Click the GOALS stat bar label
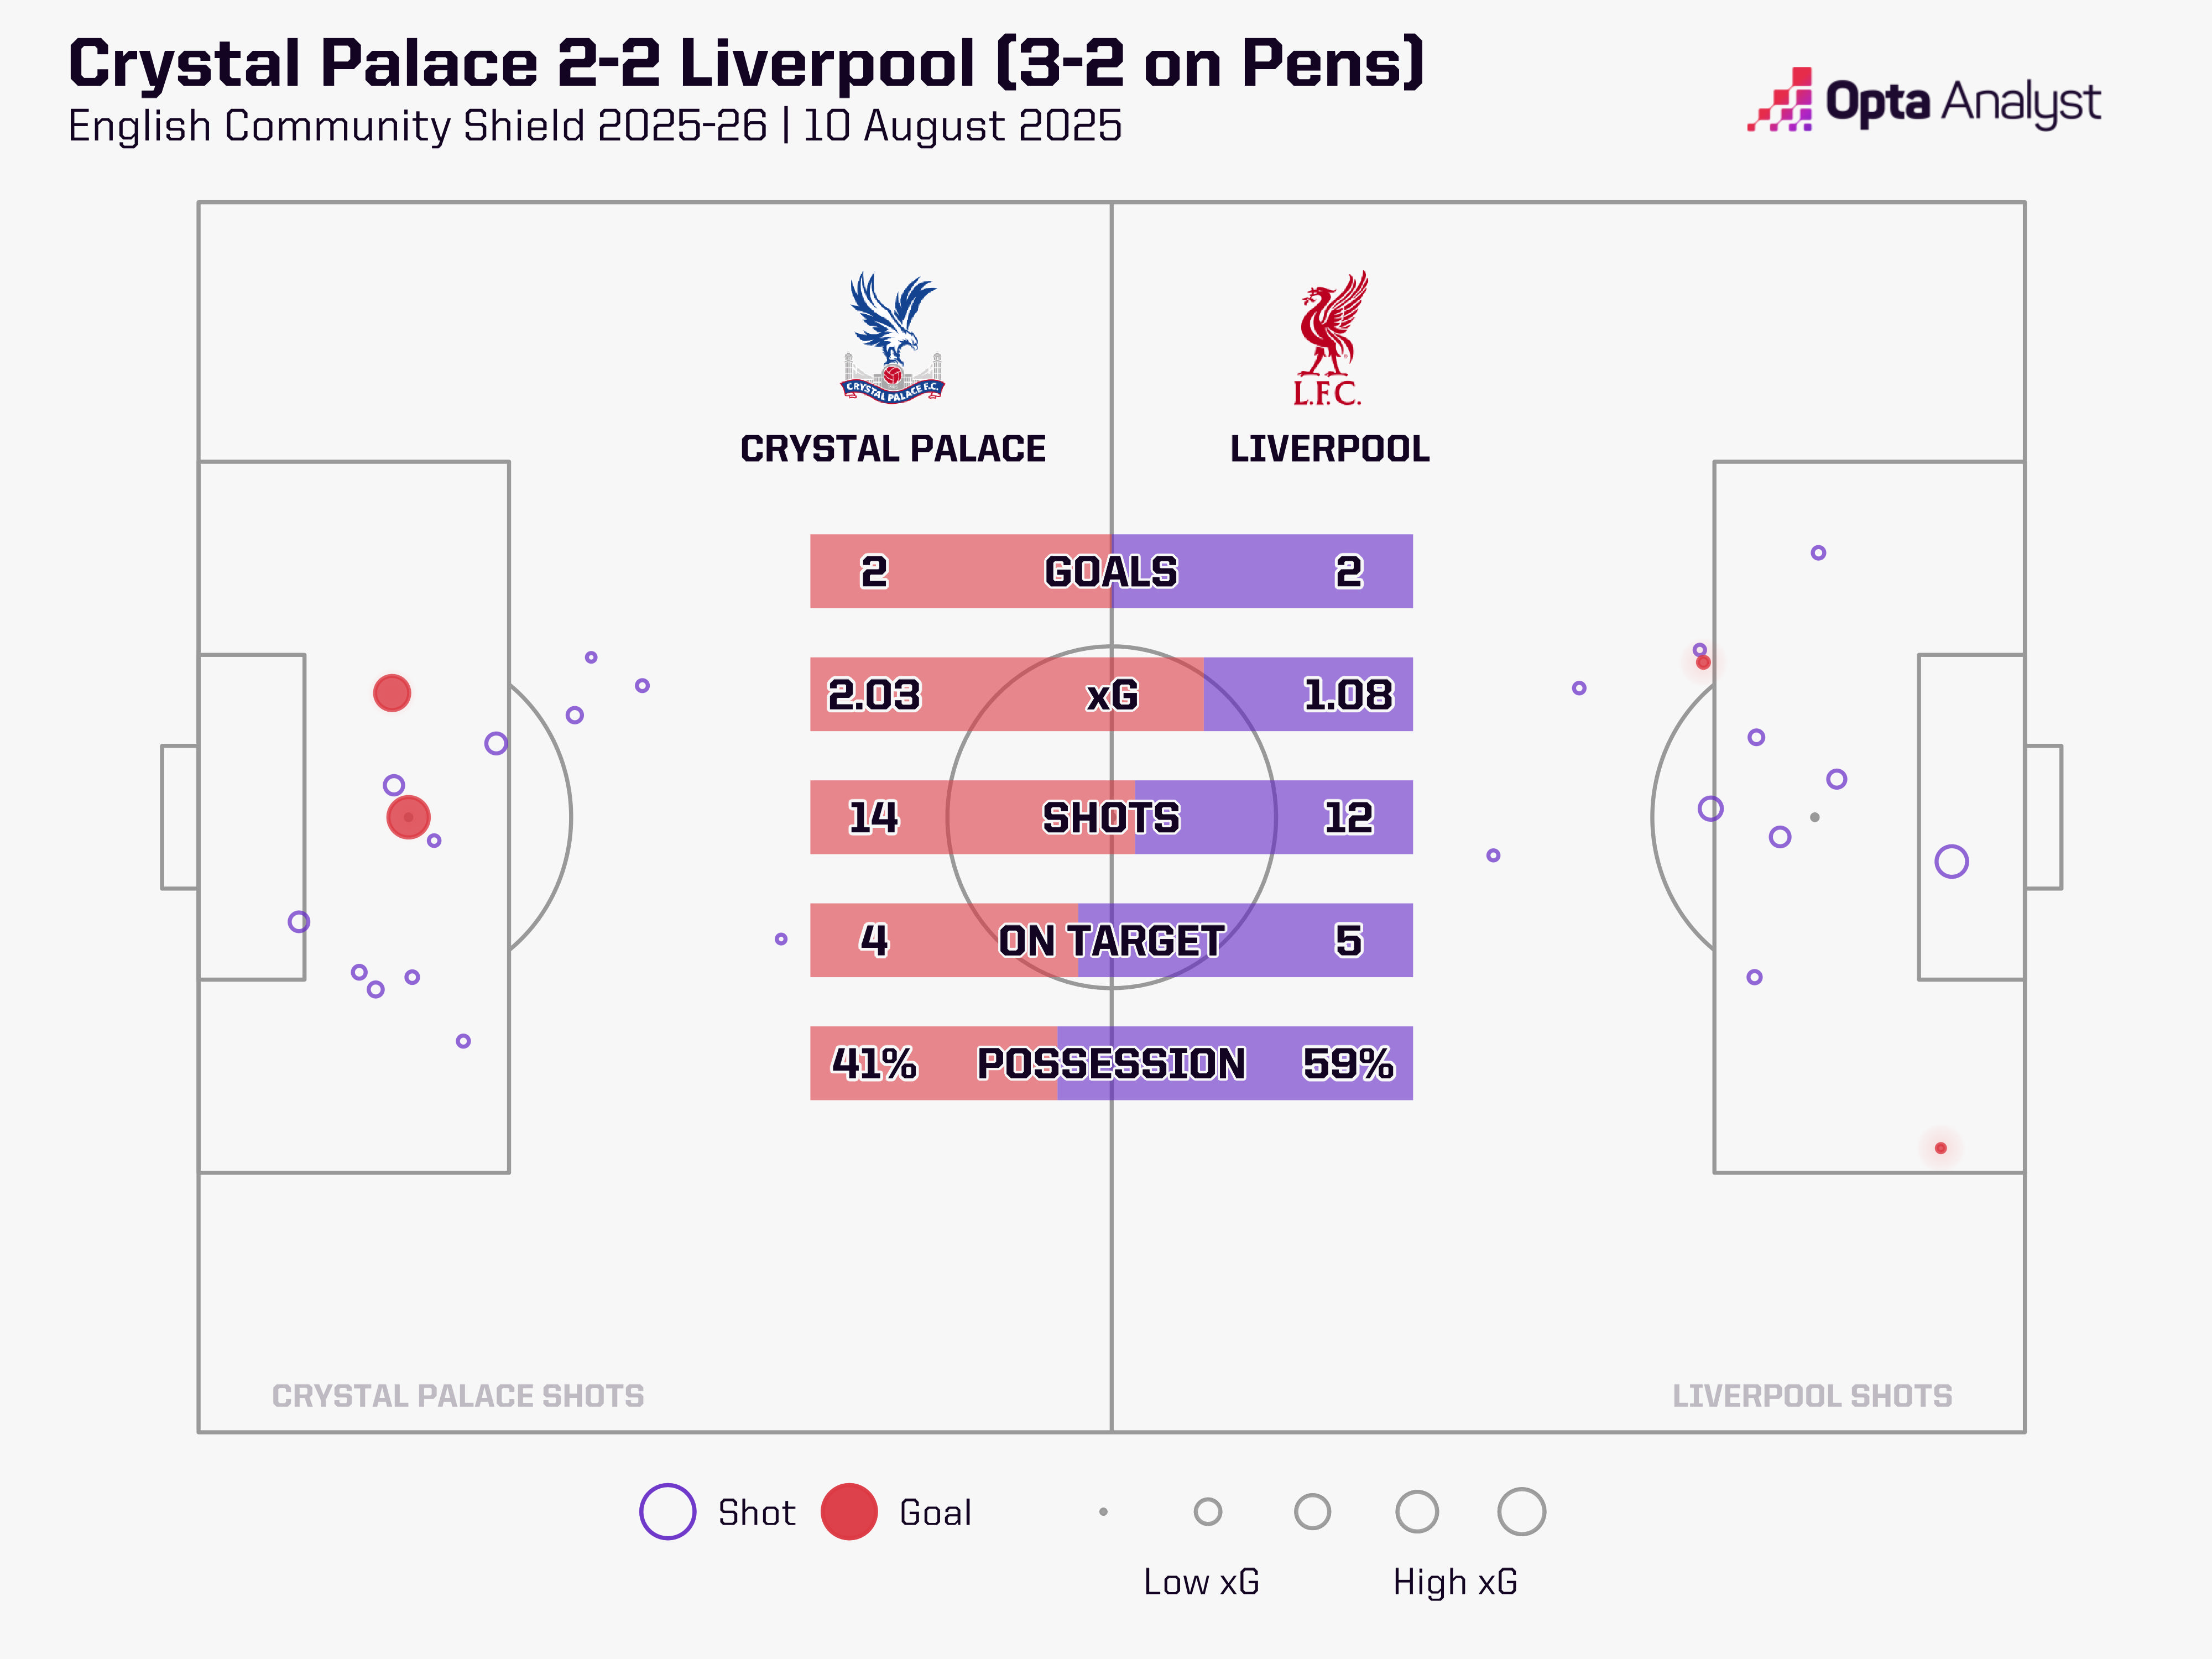Screen dimensions: 2212x1659 coord(1111,571)
